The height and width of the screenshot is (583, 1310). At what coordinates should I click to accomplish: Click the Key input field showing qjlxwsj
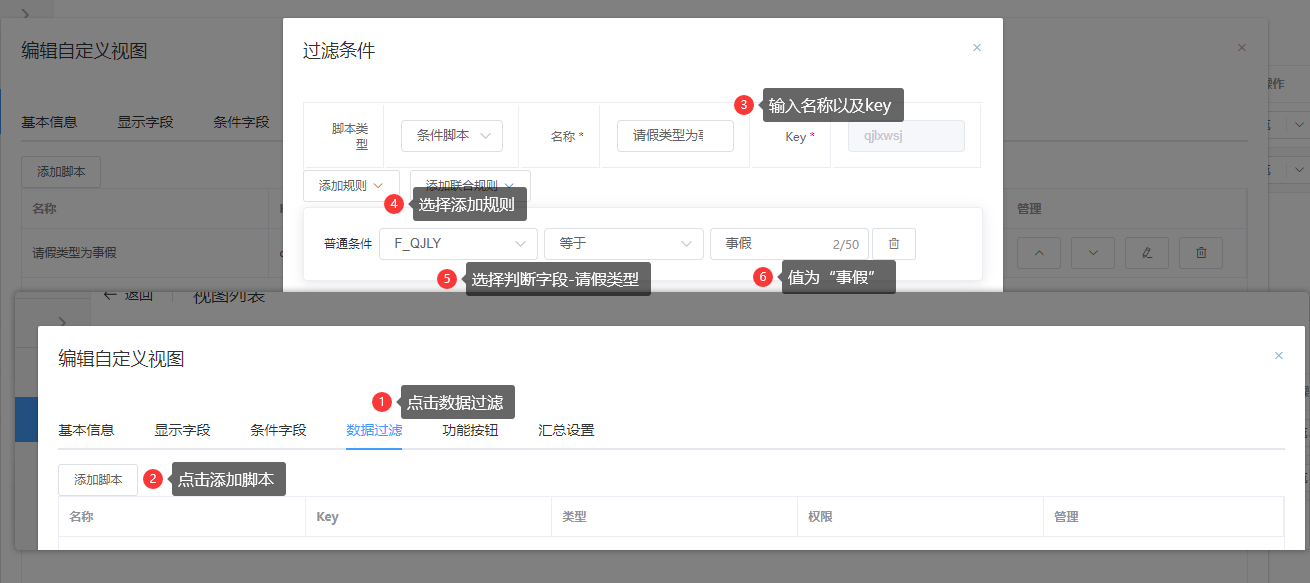[906, 136]
